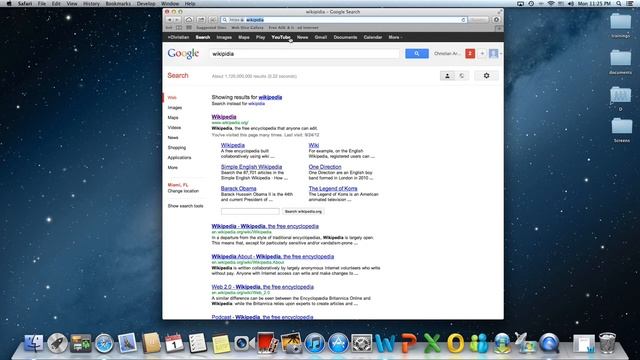Open the Simple English Wikipedia sitelink
640x360 pixels.
pyautogui.click(x=251, y=167)
